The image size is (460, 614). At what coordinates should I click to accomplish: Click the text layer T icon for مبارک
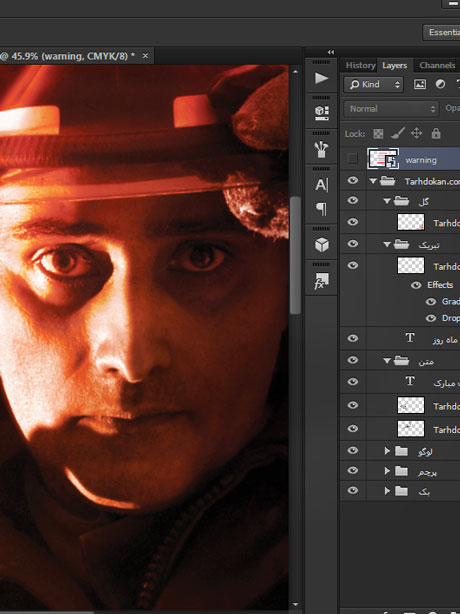[x=410, y=381]
